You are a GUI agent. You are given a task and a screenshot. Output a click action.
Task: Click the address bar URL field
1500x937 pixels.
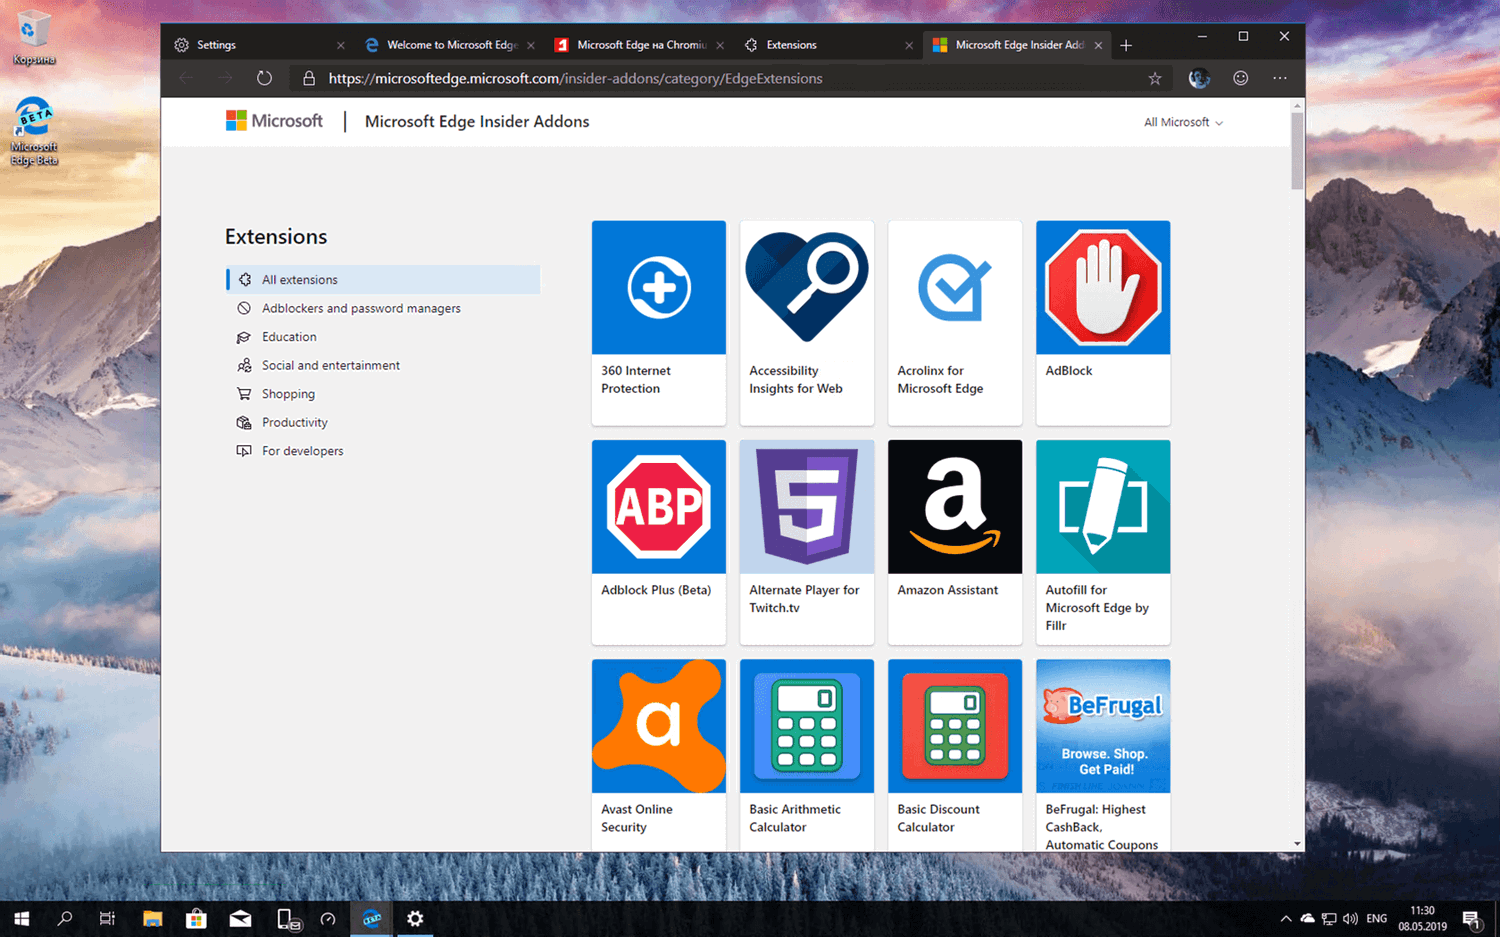click(730, 78)
